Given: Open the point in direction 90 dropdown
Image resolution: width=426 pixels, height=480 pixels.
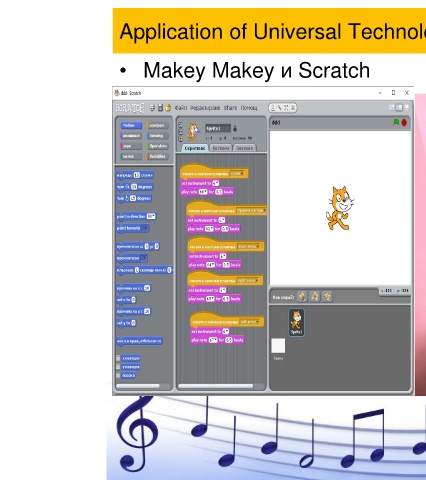Looking at the screenshot, I should coord(151,216).
